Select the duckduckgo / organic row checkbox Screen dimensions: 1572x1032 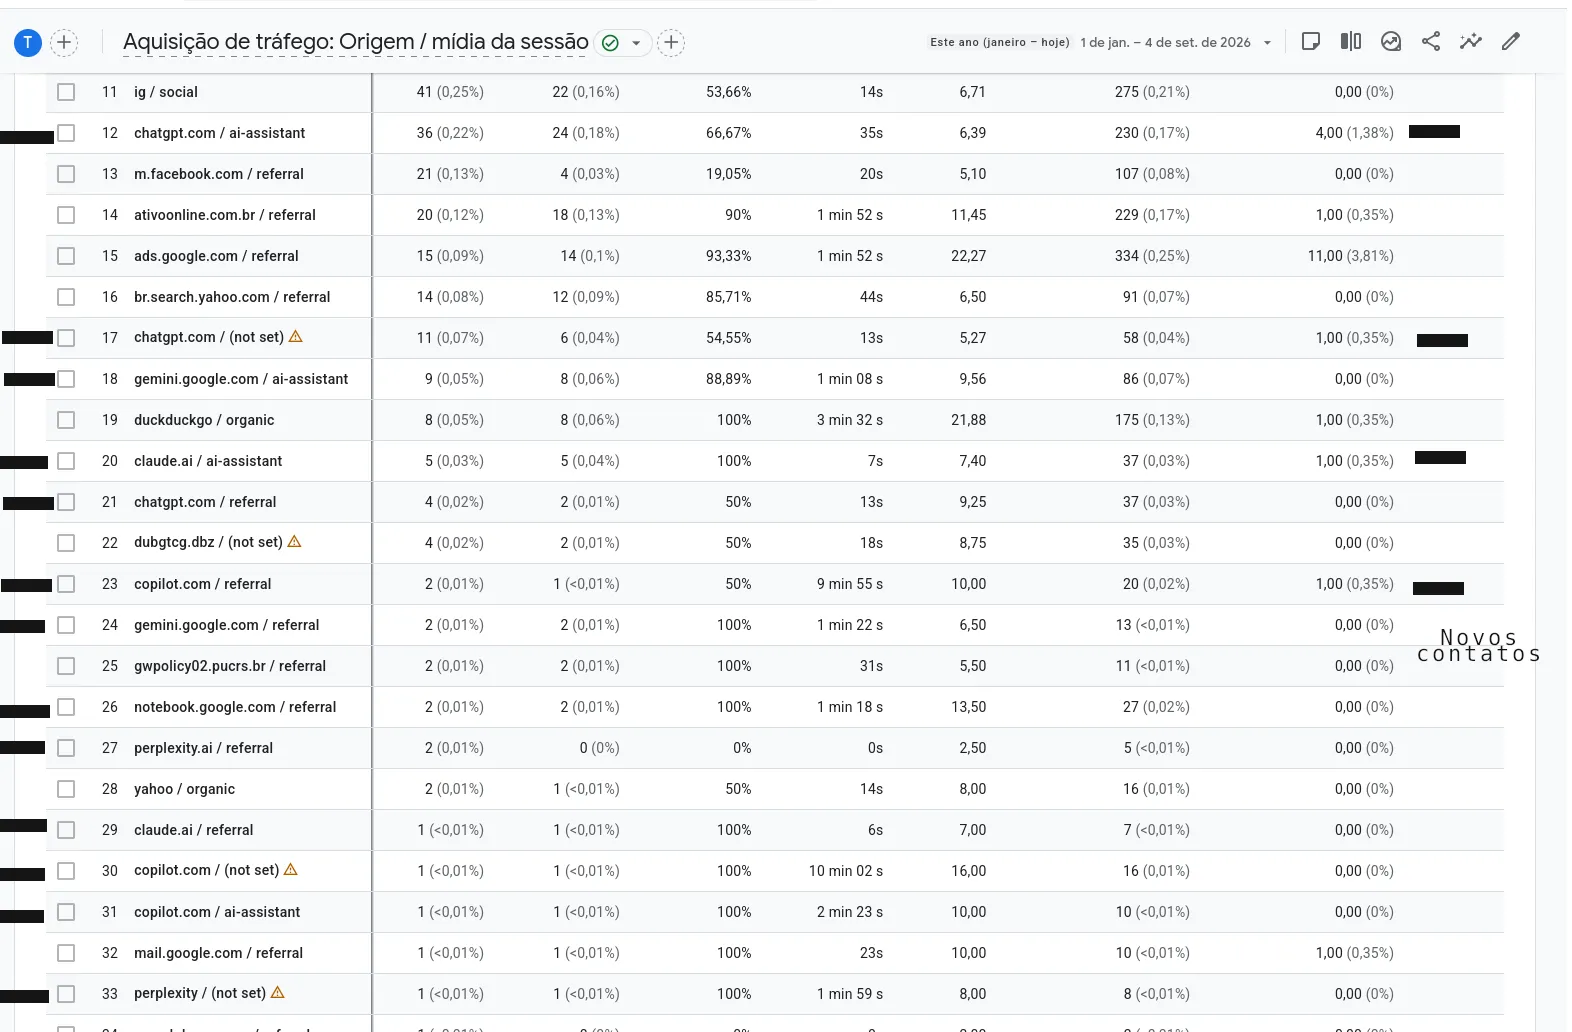(66, 420)
